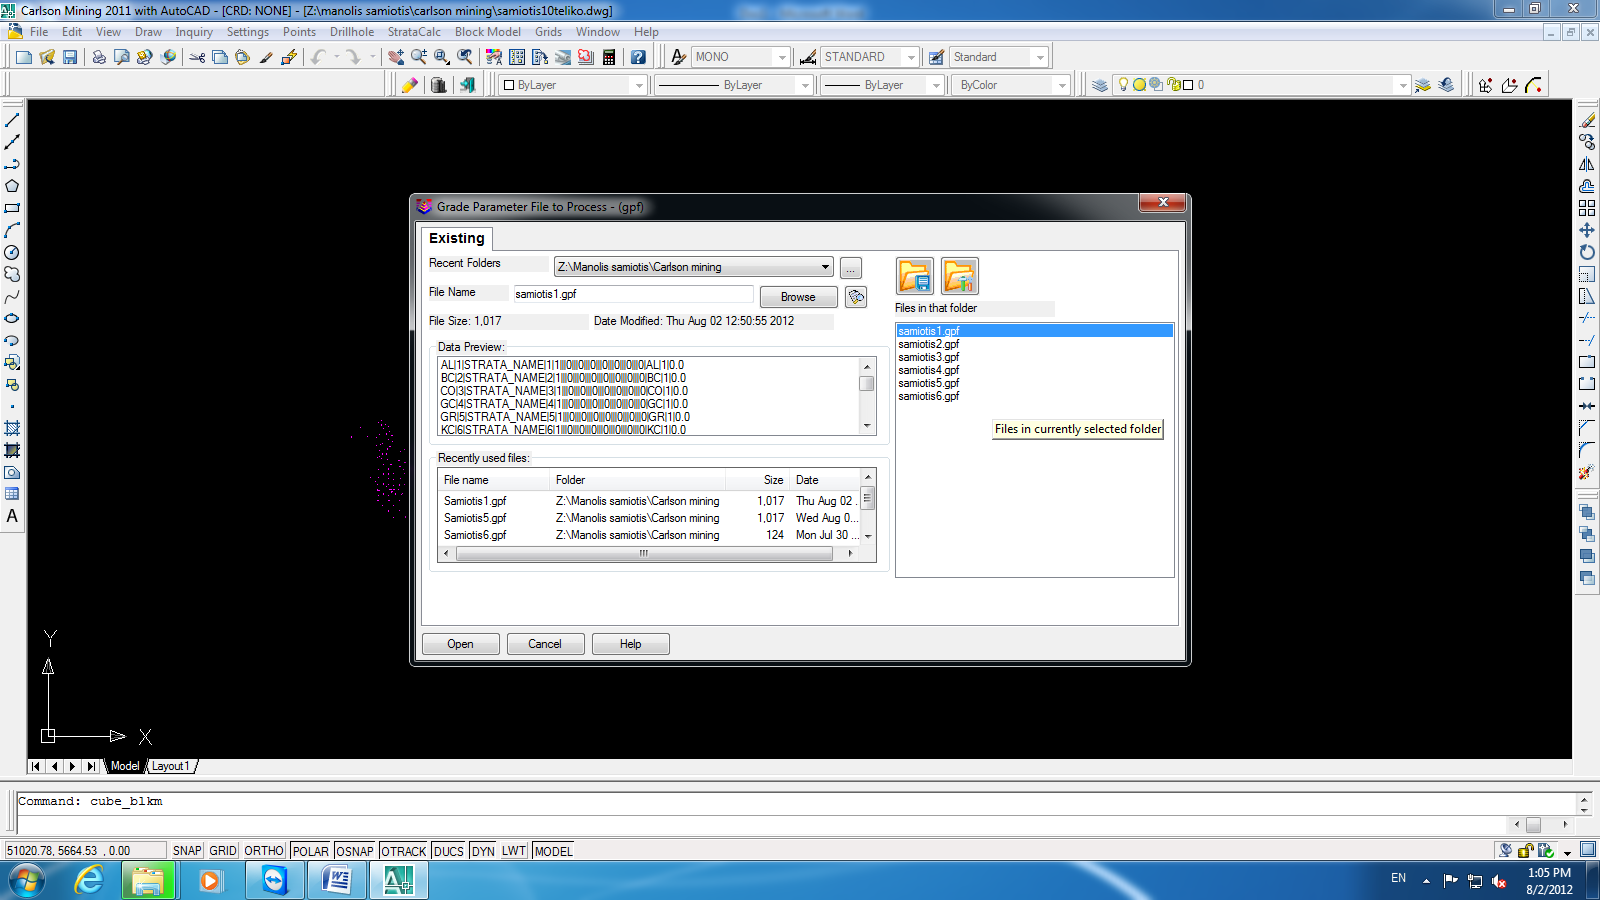The height and width of the screenshot is (900, 1600).
Task: Select the Erase tool in modify toolbar
Action: (x=1587, y=120)
